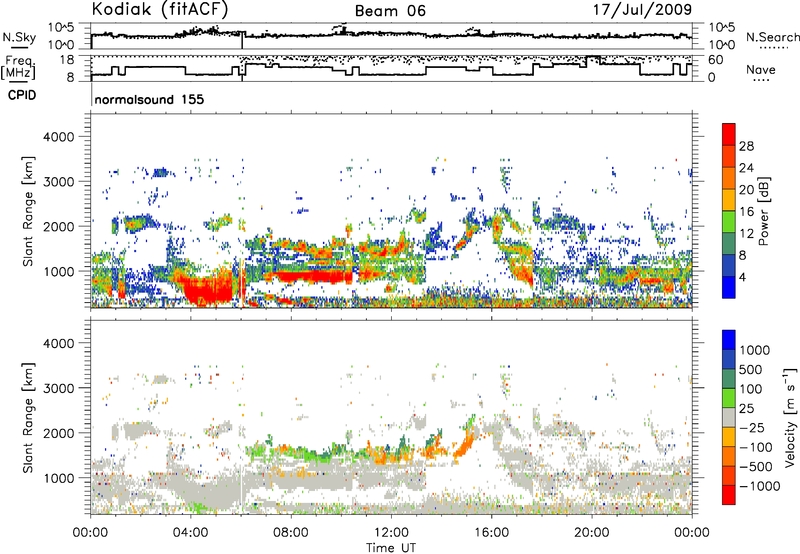Click the 100 label on velocity color bar
Viewport: 800px width, 554px height.
pos(751,389)
